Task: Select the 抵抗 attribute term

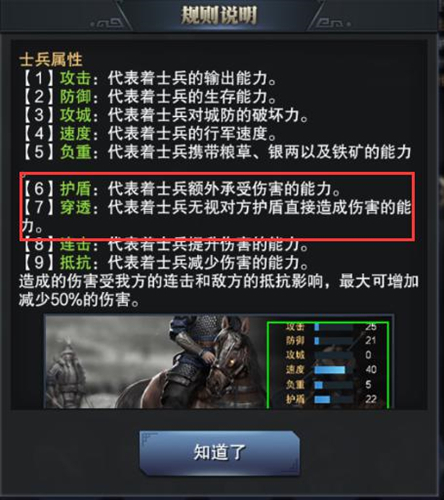Action: pos(76,263)
